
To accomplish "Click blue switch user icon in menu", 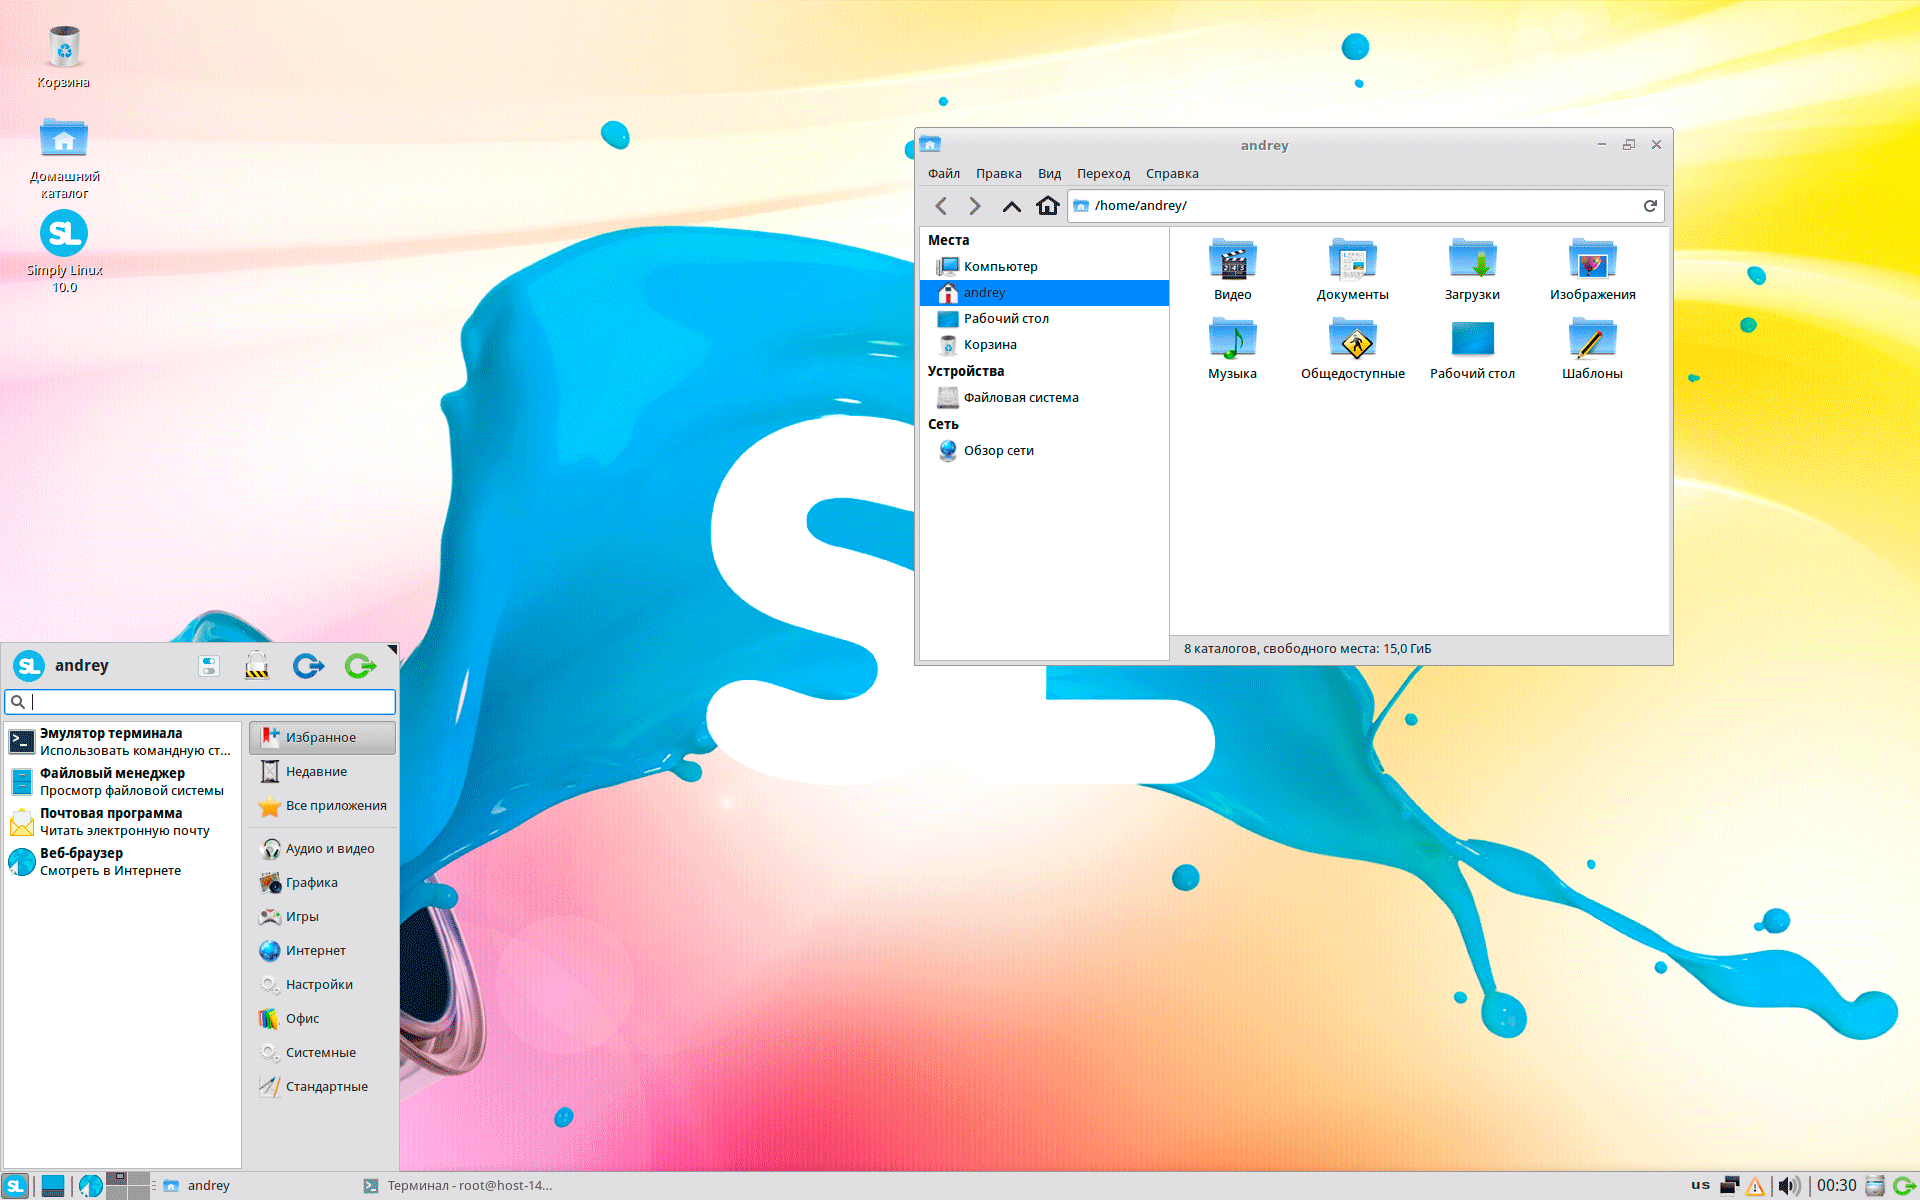I will click(308, 666).
